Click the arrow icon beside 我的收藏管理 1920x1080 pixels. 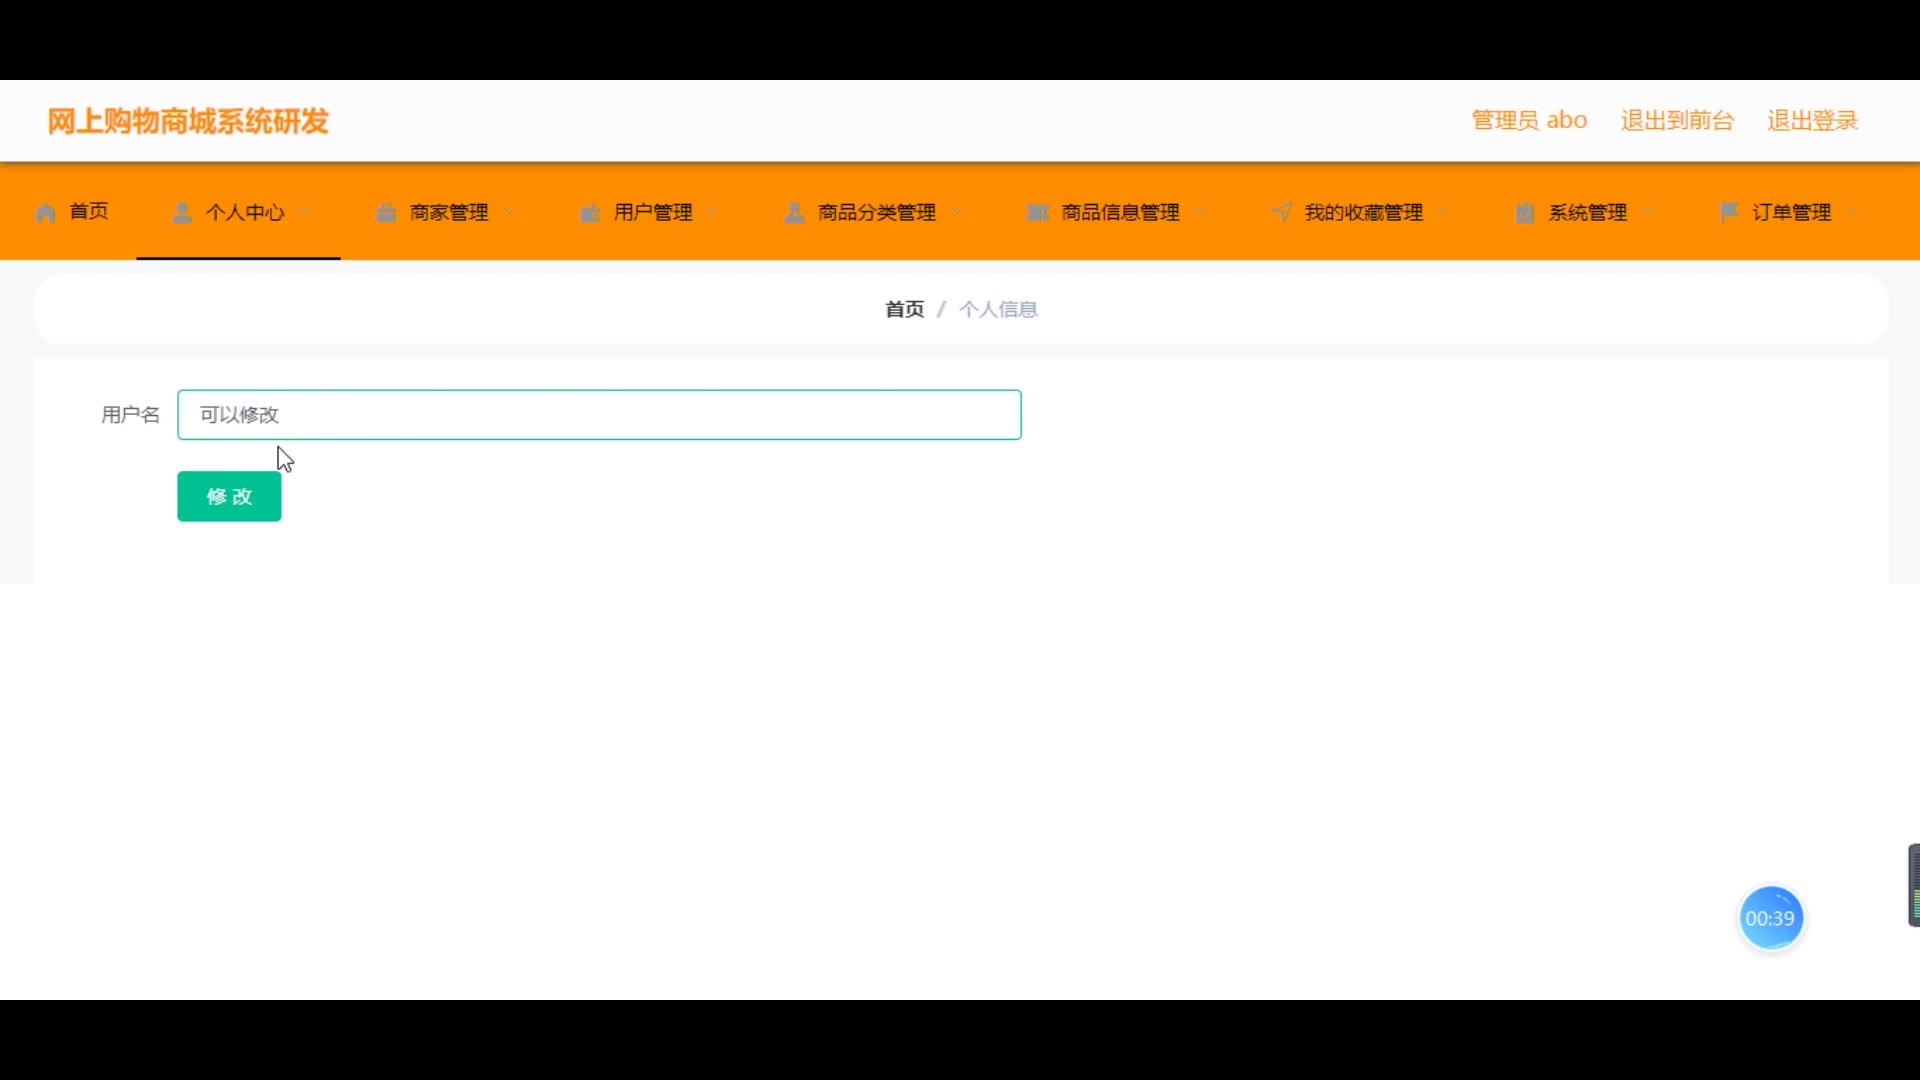pyautogui.click(x=1281, y=213)
